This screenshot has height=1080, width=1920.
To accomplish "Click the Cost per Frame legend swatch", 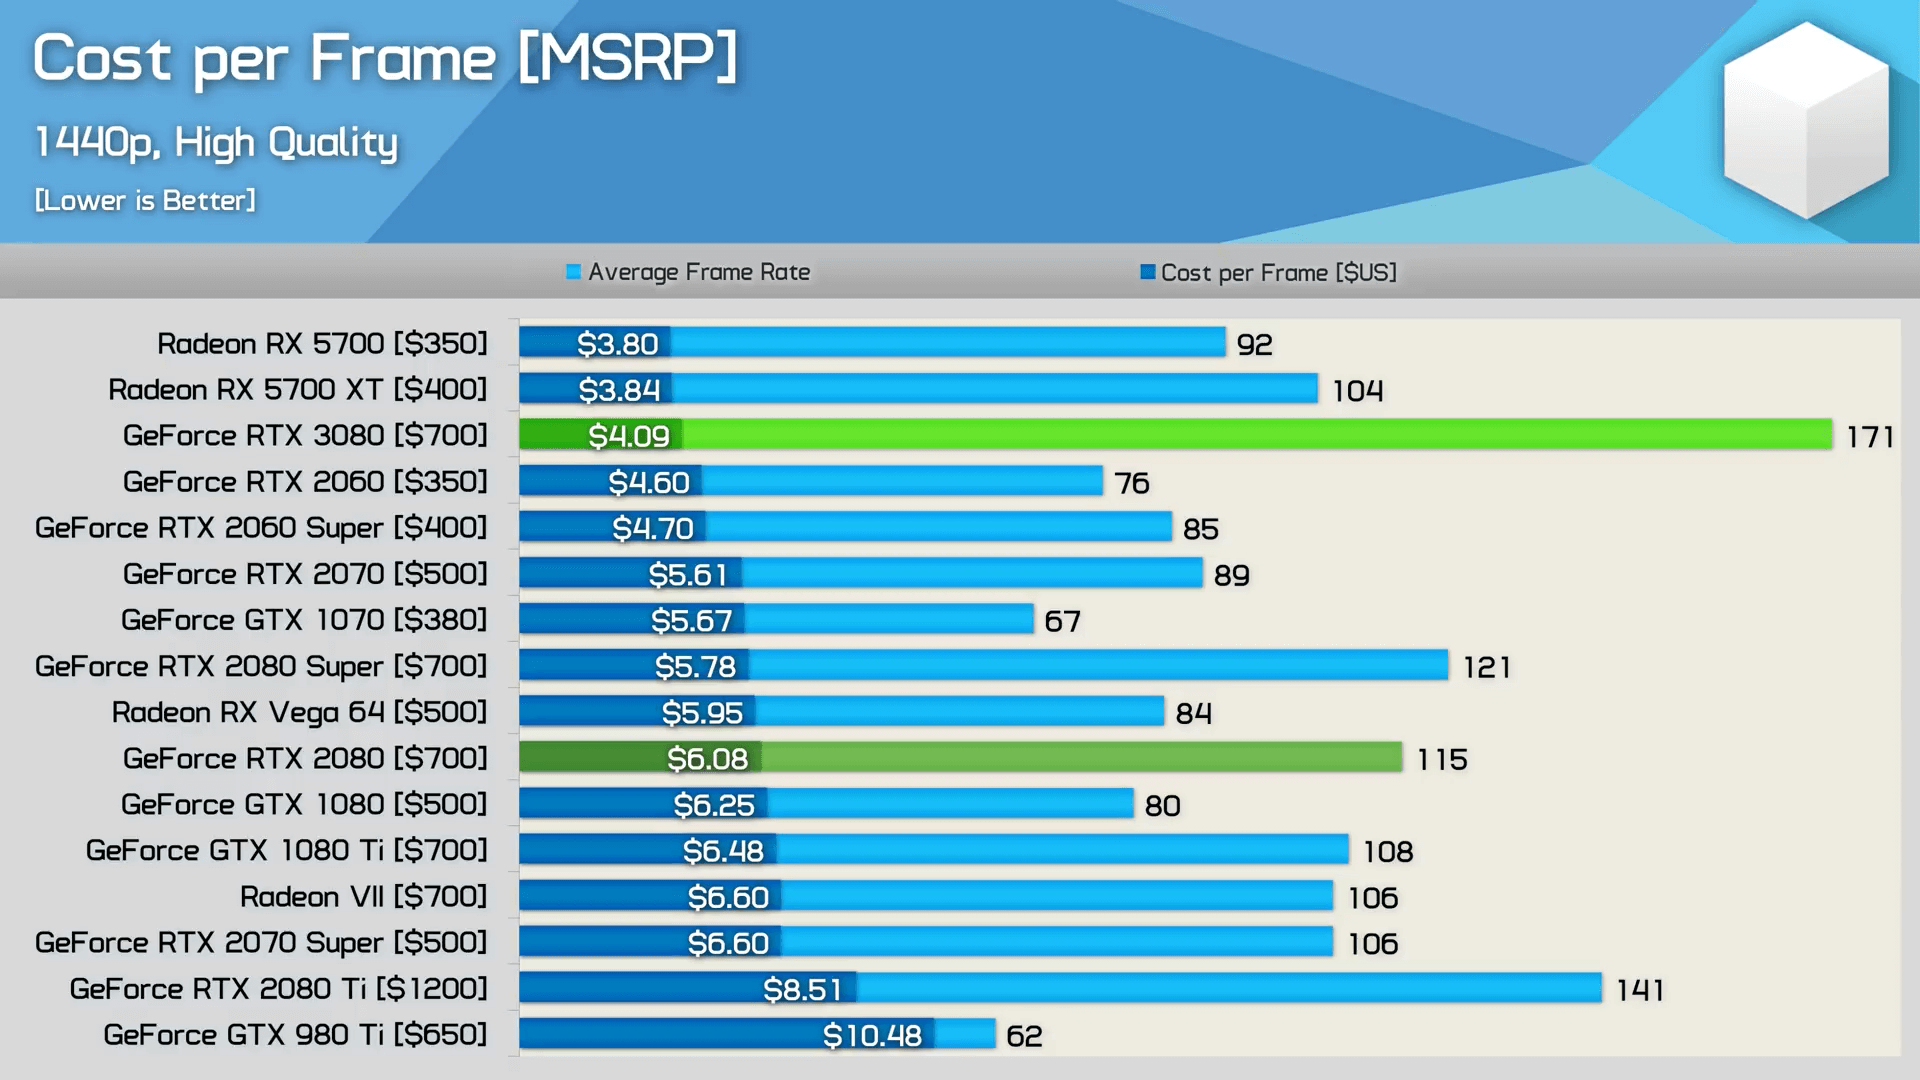I will click(x=1147, y=272).
